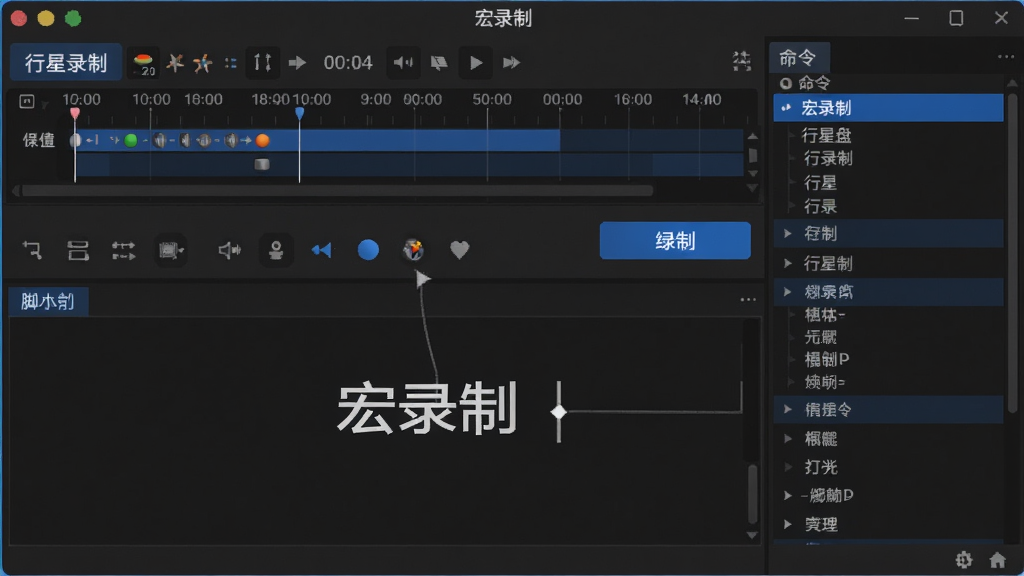Select the script tab above the dark editor pane
The height and width of the screenshot is (576, 1024).
48,302
